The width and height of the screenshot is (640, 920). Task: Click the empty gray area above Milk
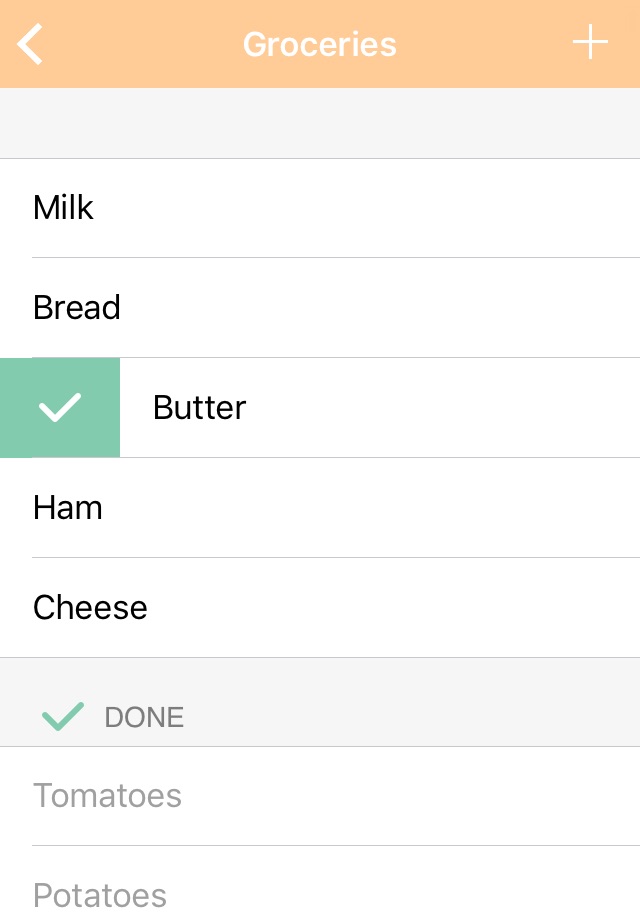point(320,123)
